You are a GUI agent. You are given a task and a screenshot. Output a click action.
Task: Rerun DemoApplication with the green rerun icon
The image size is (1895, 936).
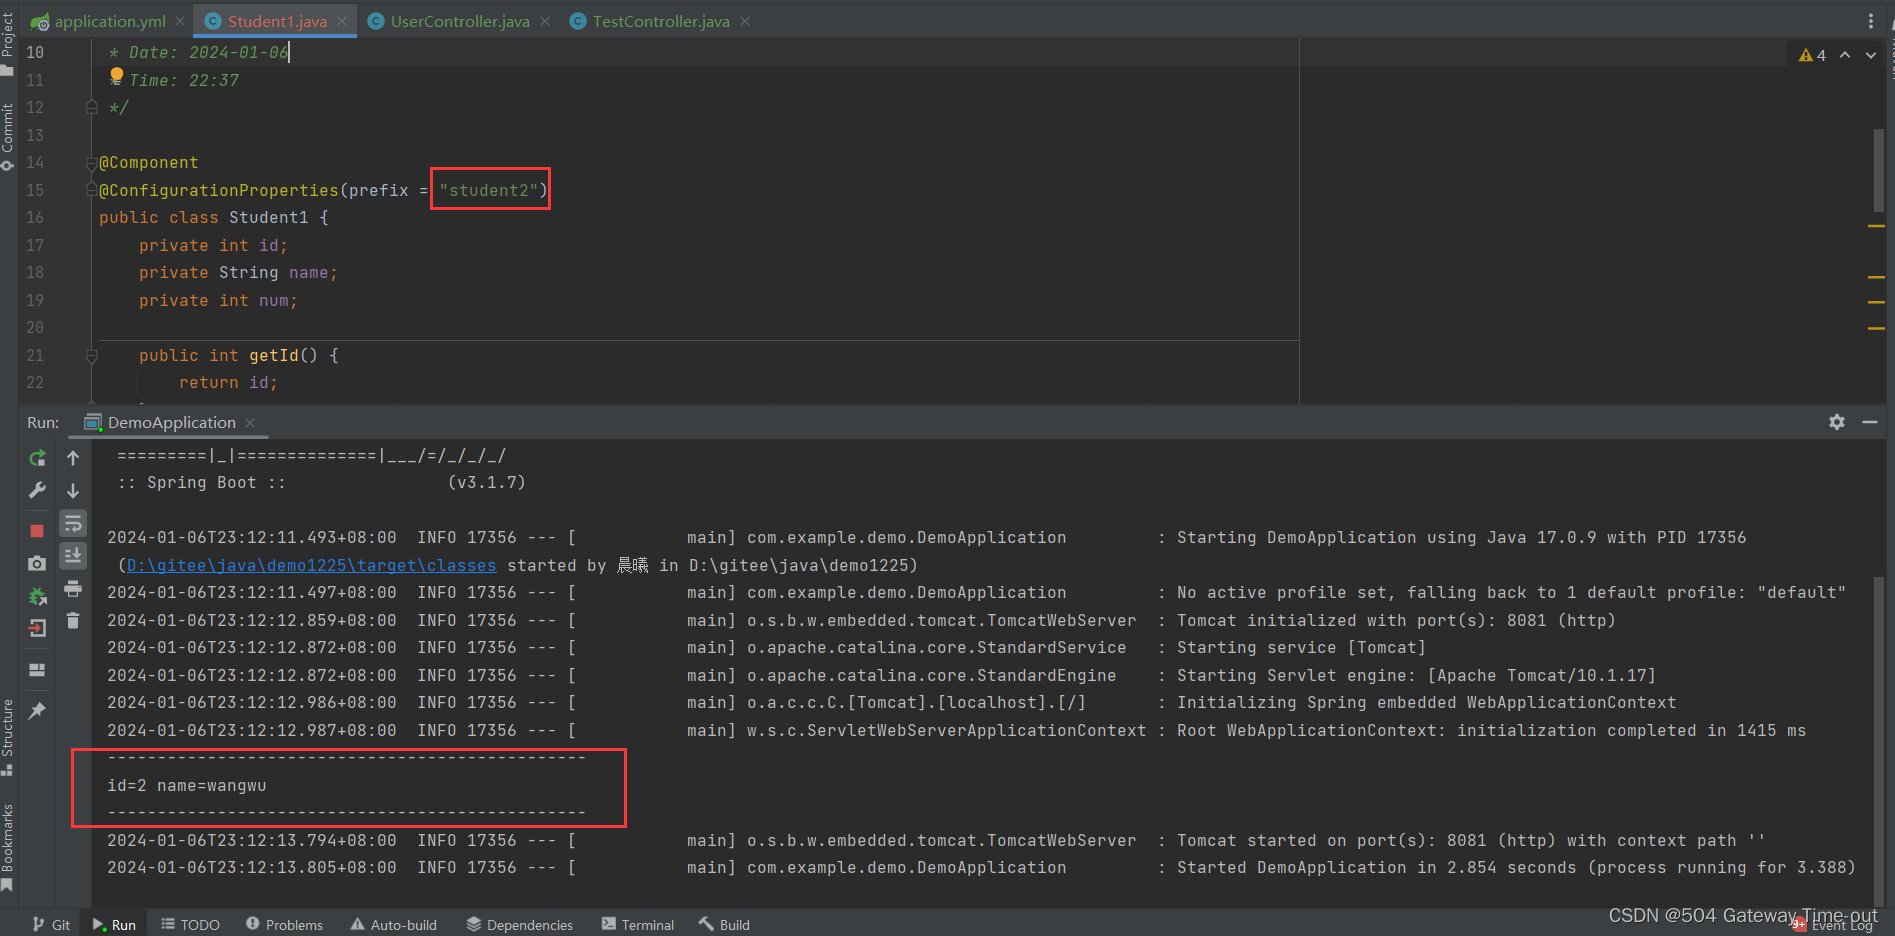37,458
